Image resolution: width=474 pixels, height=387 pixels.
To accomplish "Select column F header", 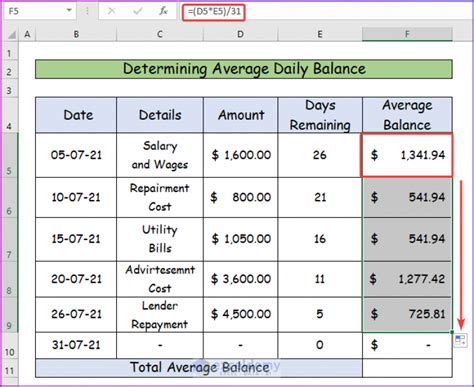I will coord(407,34).
